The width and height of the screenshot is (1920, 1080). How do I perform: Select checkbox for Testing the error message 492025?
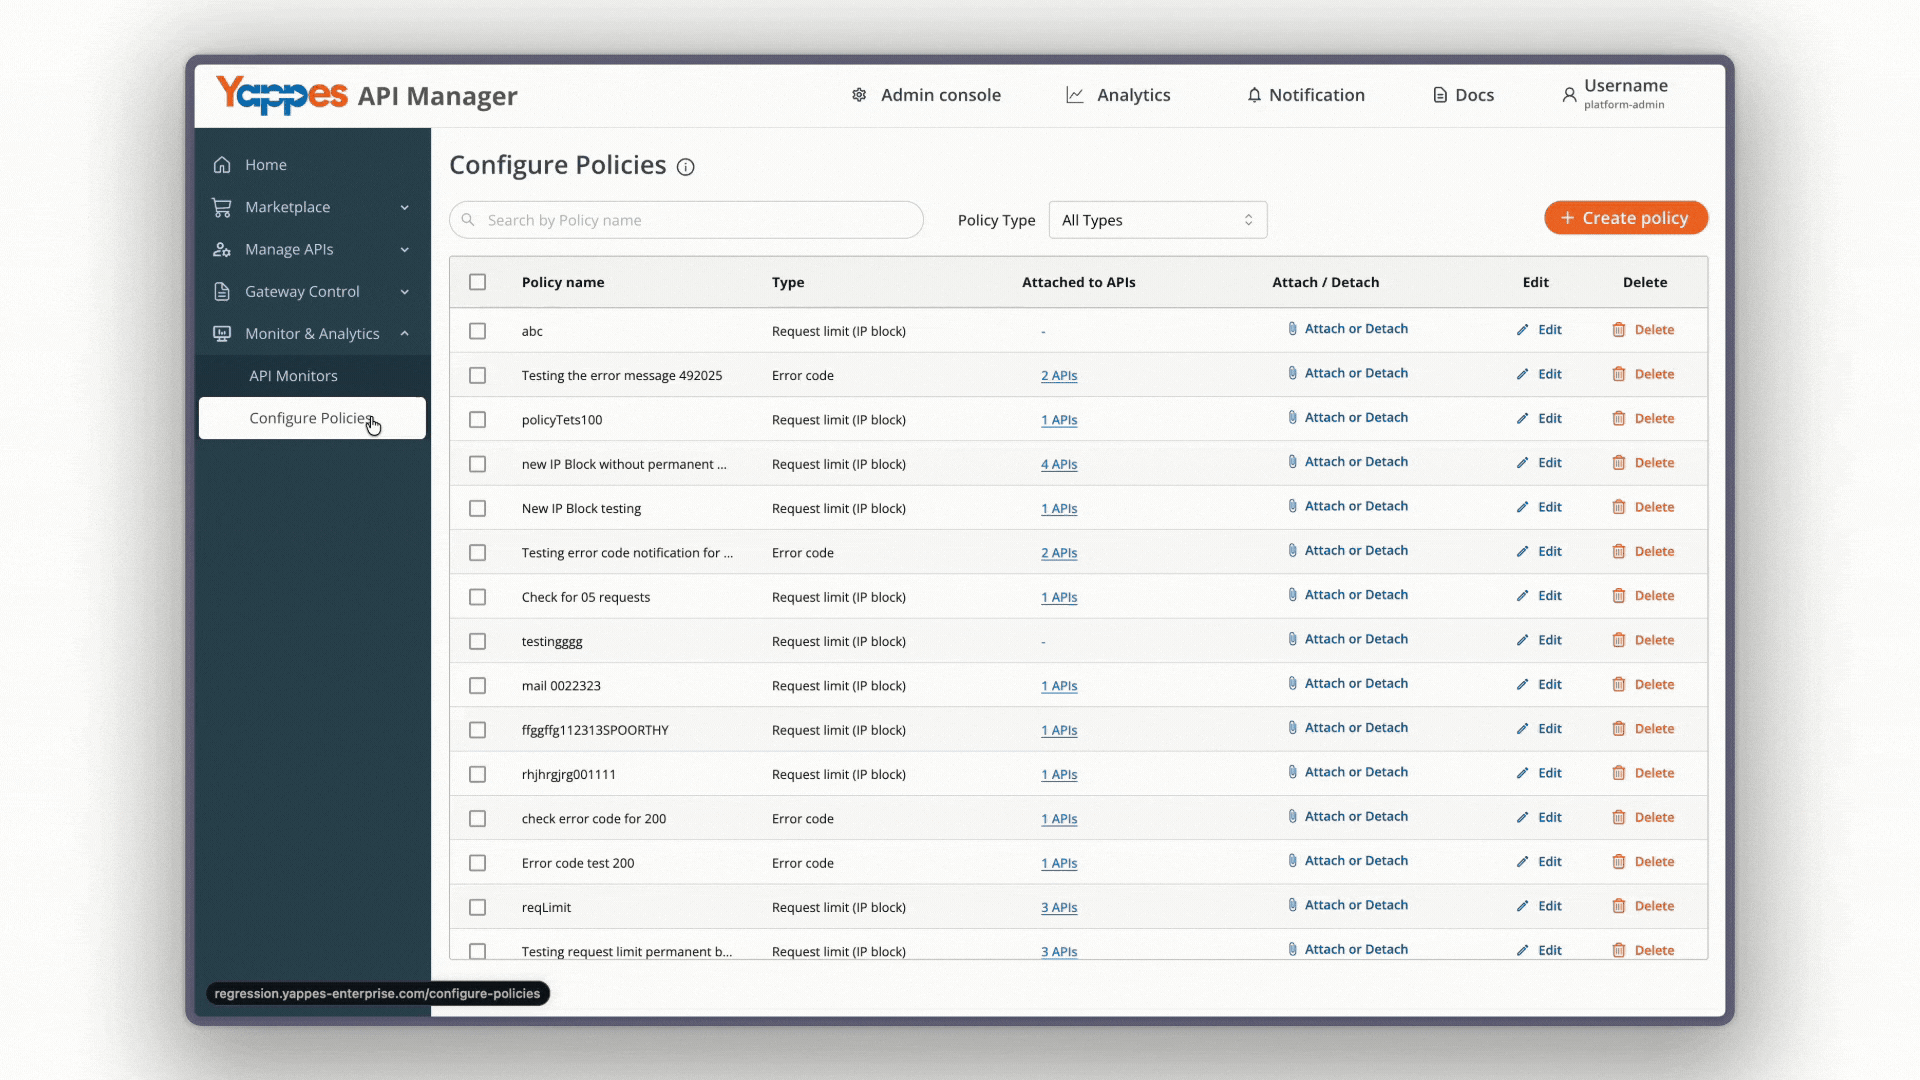click(x=478, y=376)
